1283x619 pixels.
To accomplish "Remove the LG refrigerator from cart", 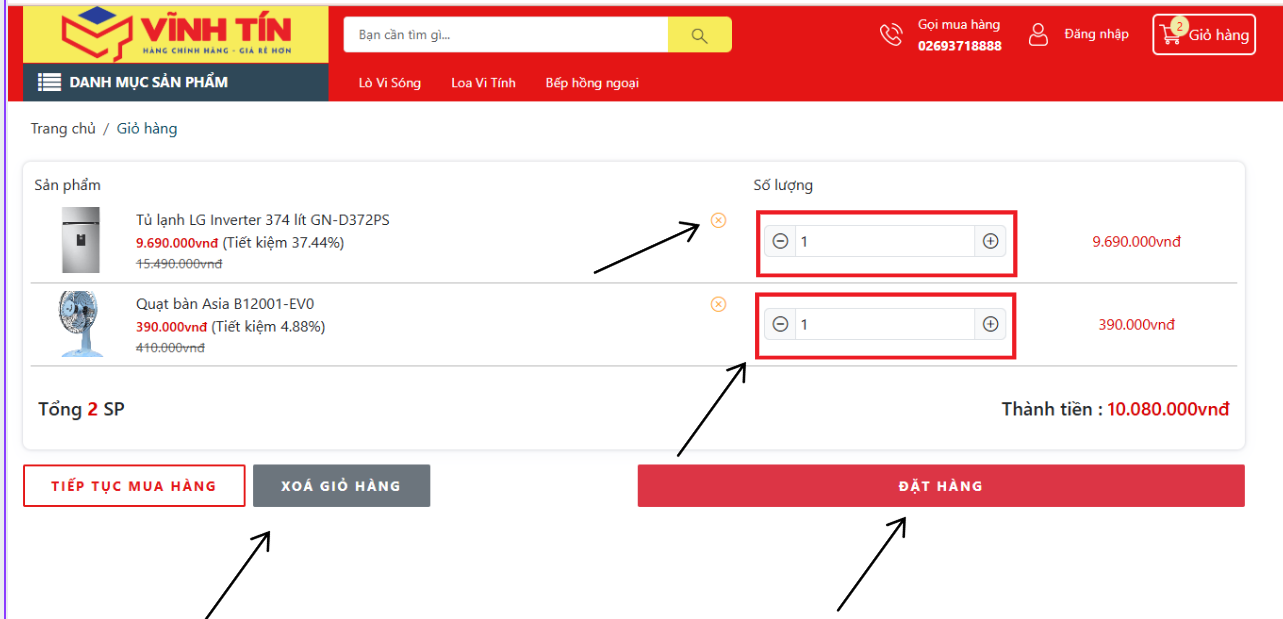I will click(718, 220).
